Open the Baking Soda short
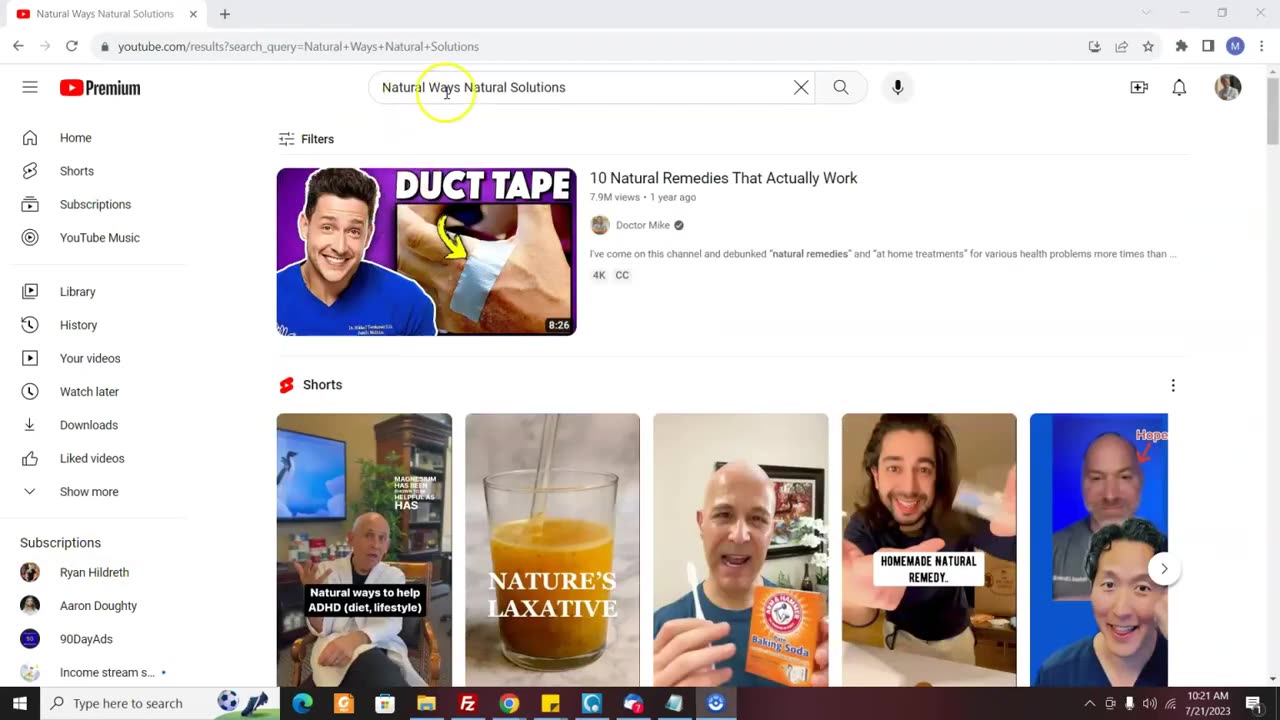Image resolution: width=1280 pixels, height=720 pixels. [740, 550]
